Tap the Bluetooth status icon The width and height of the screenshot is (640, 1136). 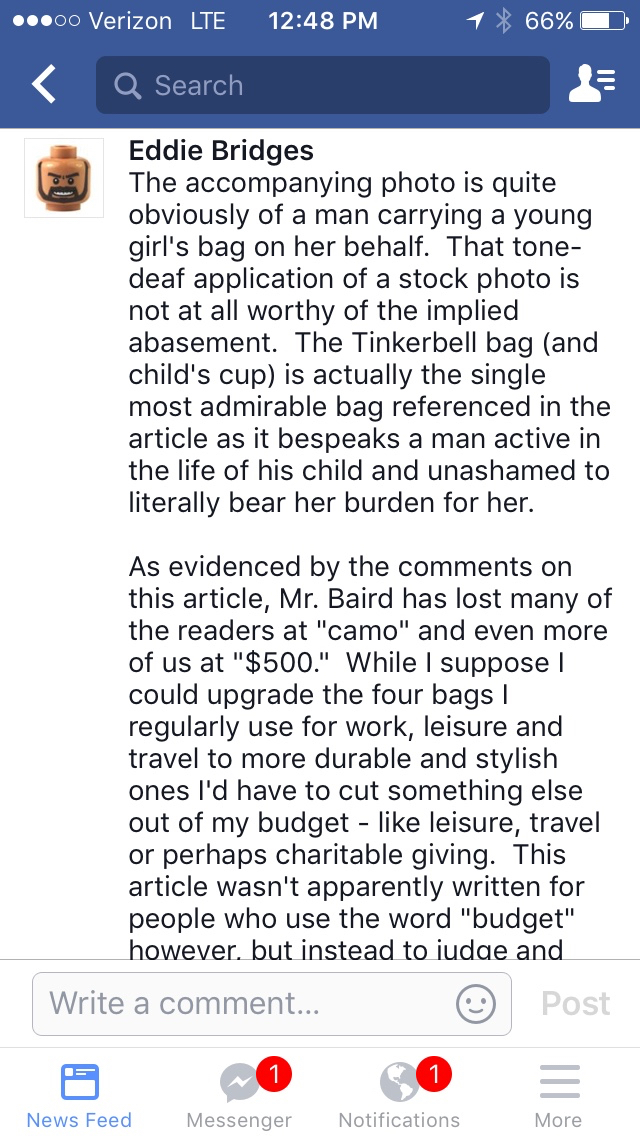(503, 21)
